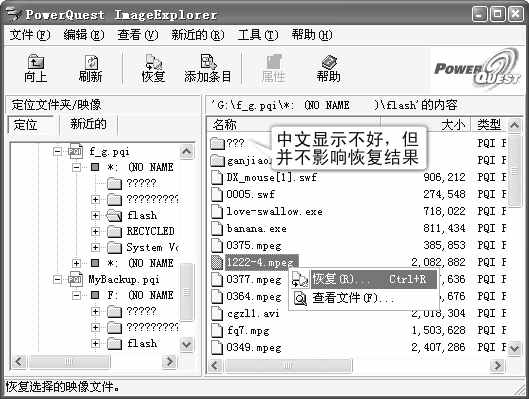
Task: Click the 帮助 (Help) toolbar book icon
Action: pyautogui.click(x=329, y=62)
